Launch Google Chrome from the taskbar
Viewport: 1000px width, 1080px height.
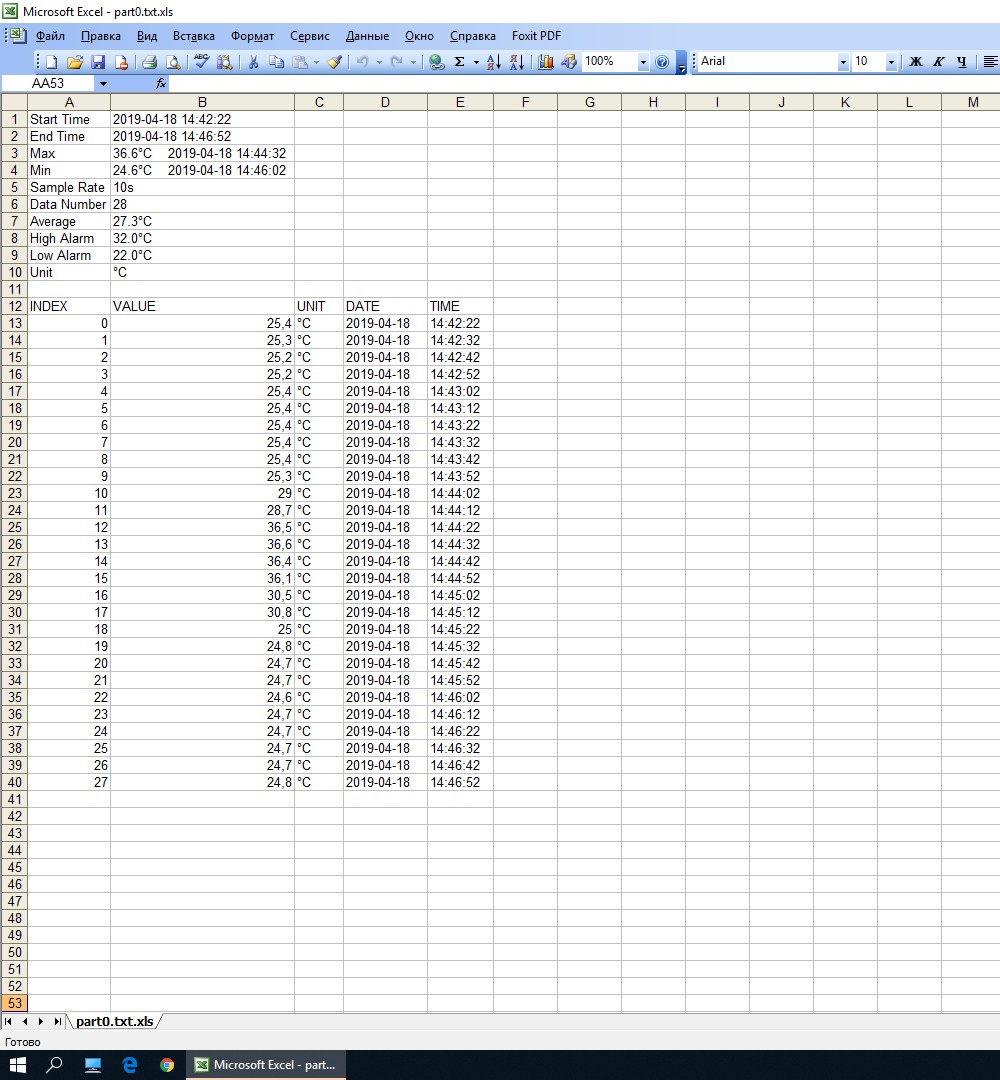pos(167,1065)
